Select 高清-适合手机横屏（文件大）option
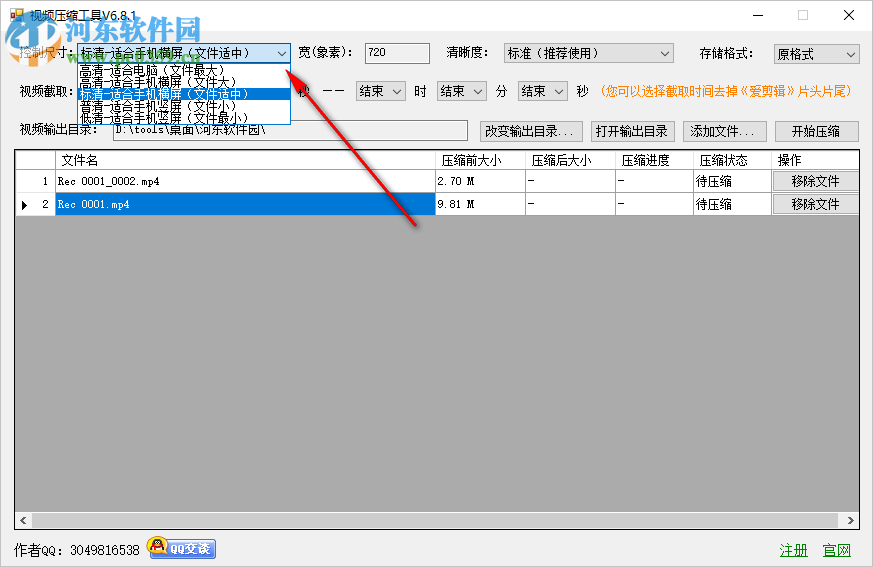Viewport: 873px width, 567px height. pos(184,82)
